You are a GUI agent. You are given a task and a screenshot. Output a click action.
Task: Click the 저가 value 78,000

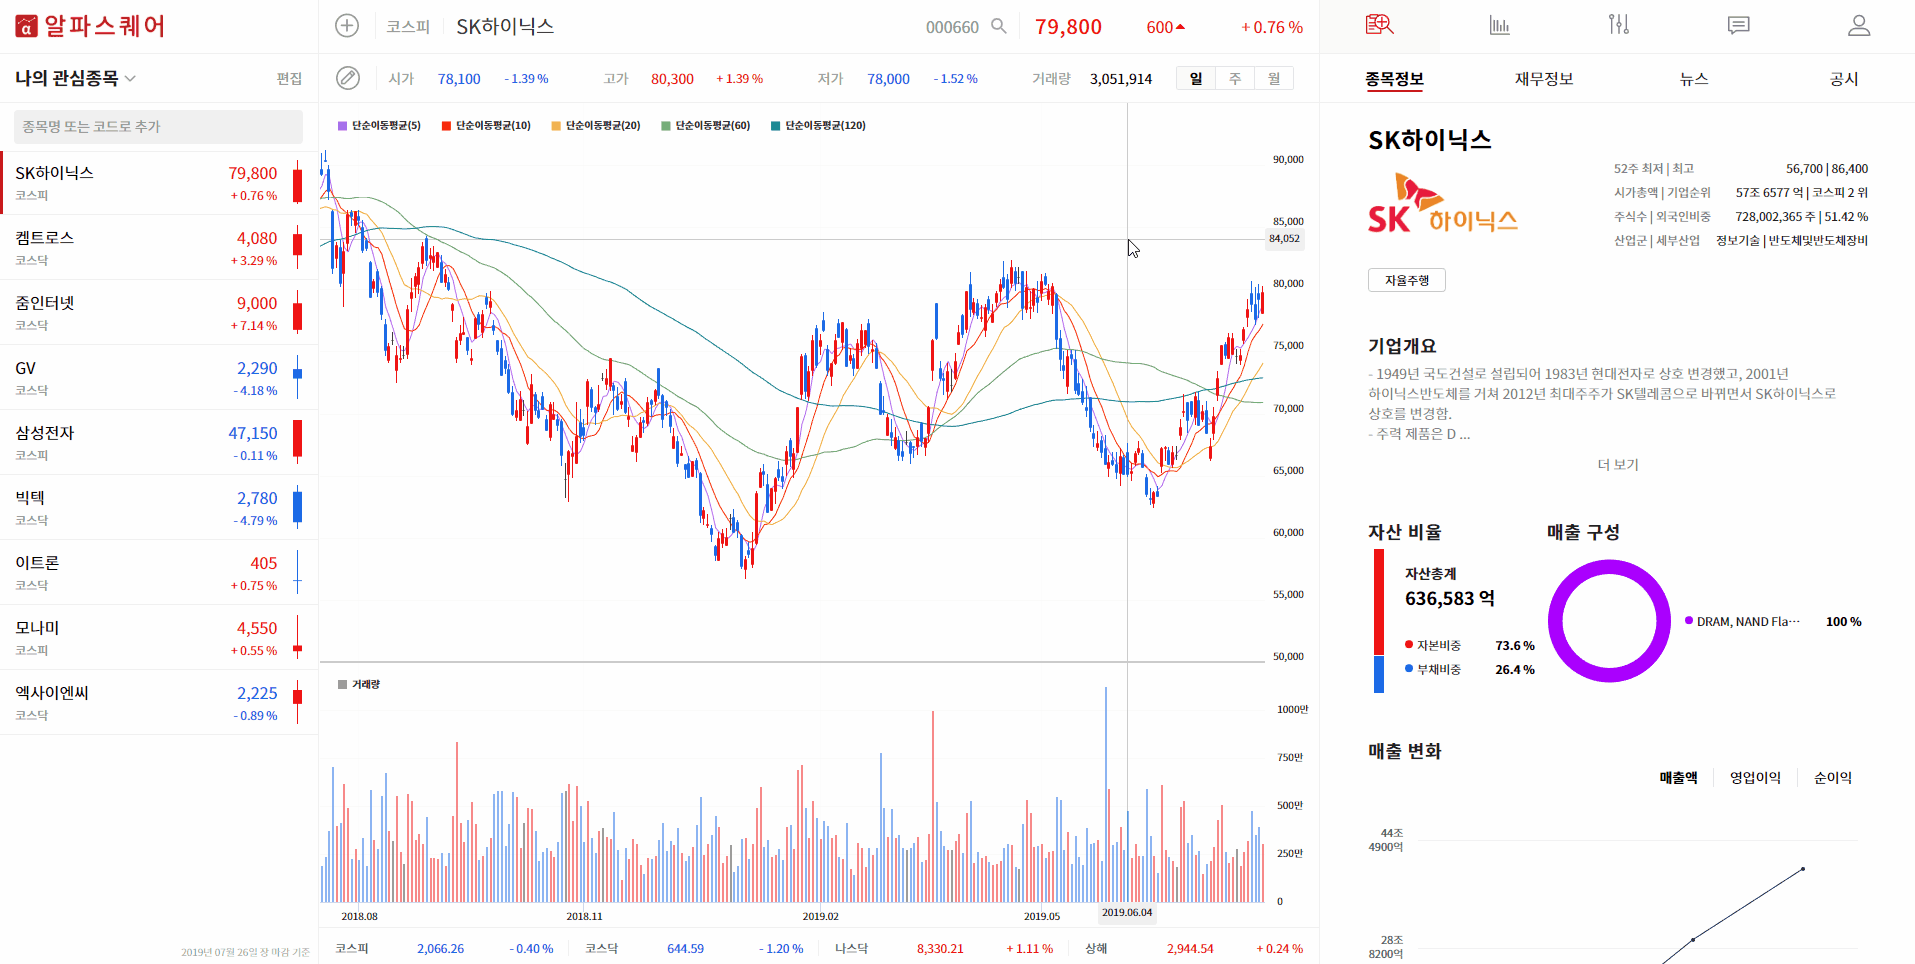(x=888, y=79)
